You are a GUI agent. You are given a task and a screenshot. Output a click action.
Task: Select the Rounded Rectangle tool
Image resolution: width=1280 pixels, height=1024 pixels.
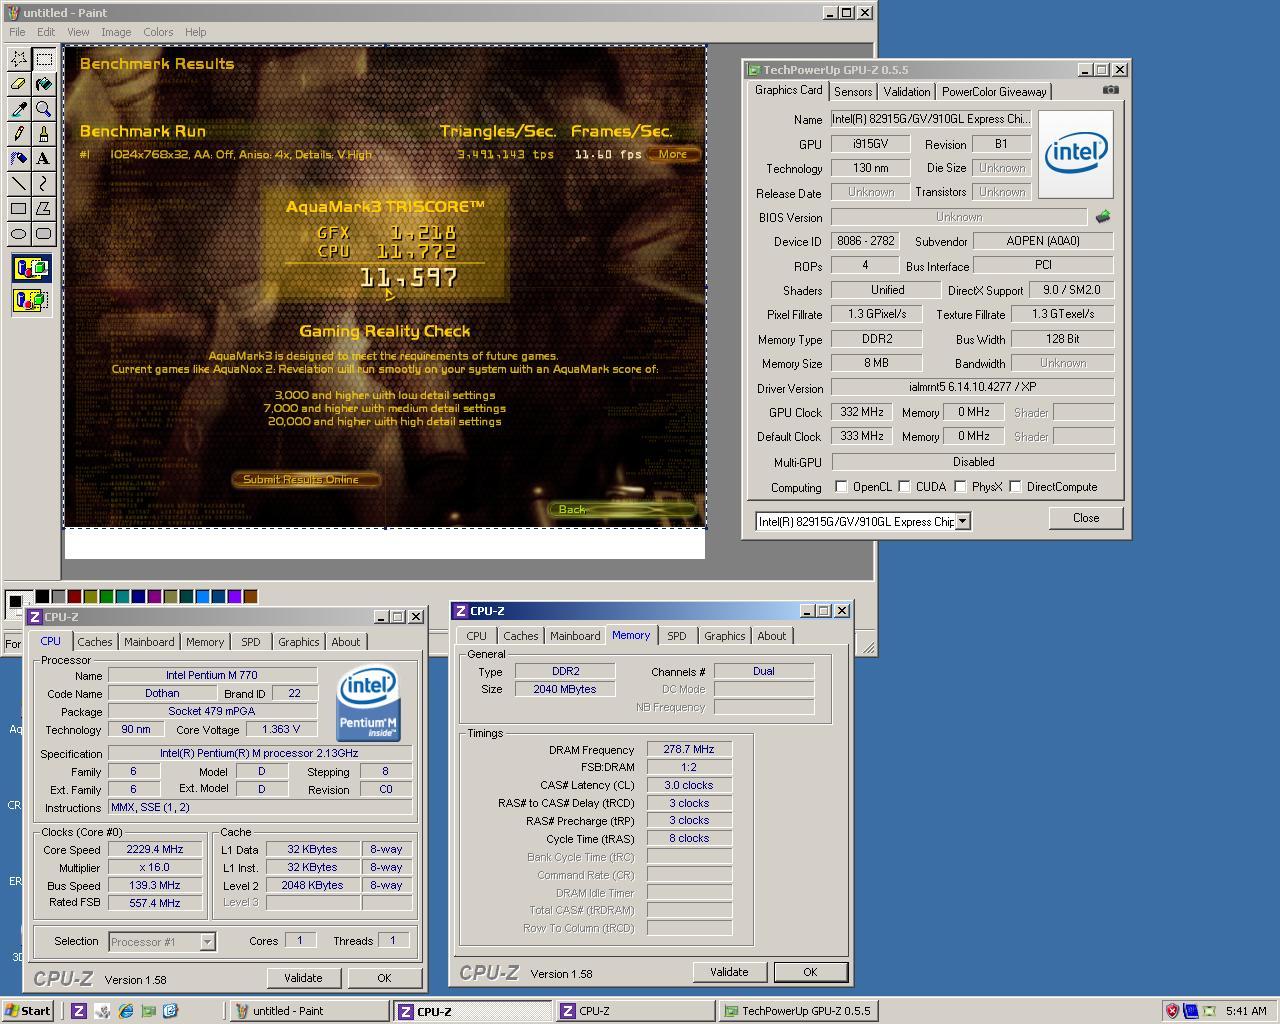pyautogui.click(x=44, y=234)
